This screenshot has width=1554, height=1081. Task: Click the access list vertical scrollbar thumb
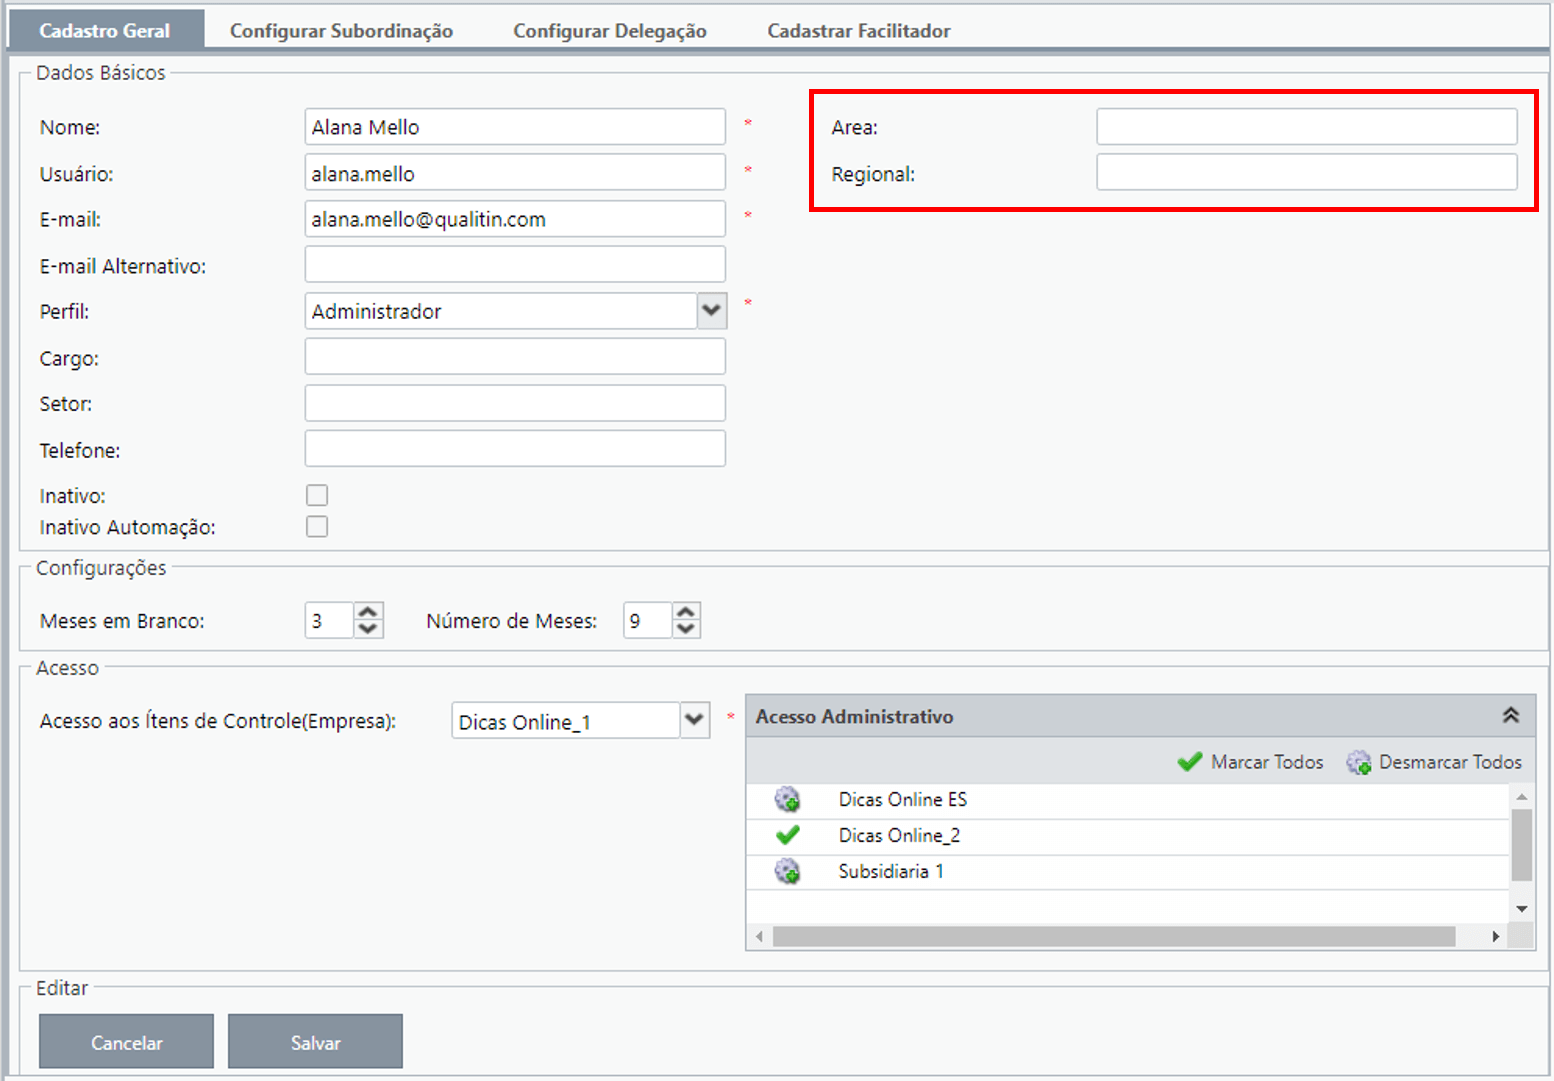pyautogui.click(x=1521, y=845)
